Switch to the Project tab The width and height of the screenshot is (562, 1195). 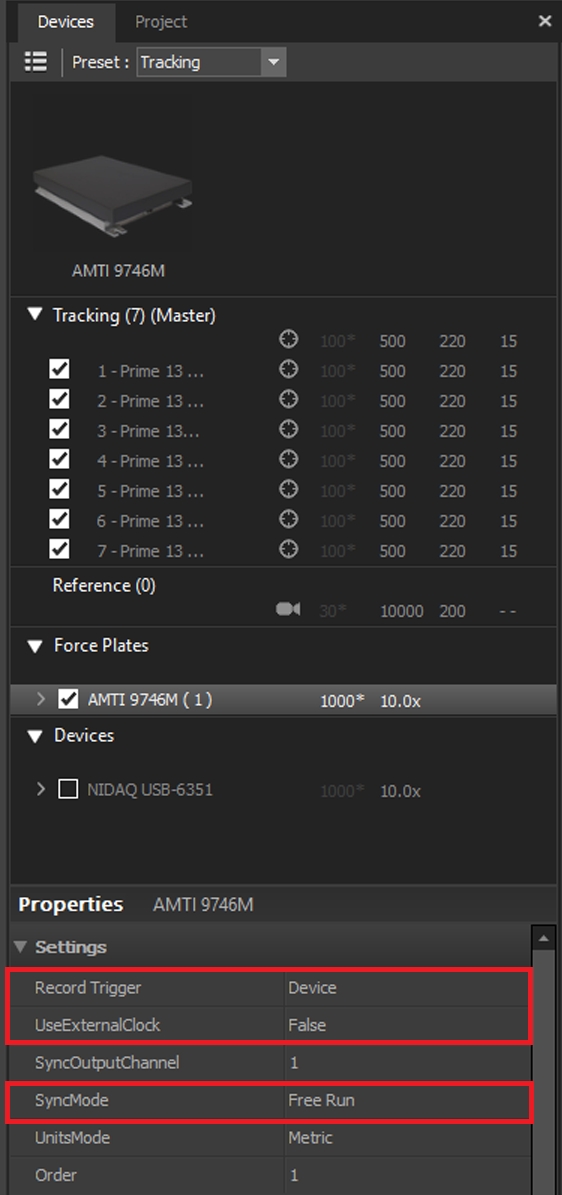(161, 22)
